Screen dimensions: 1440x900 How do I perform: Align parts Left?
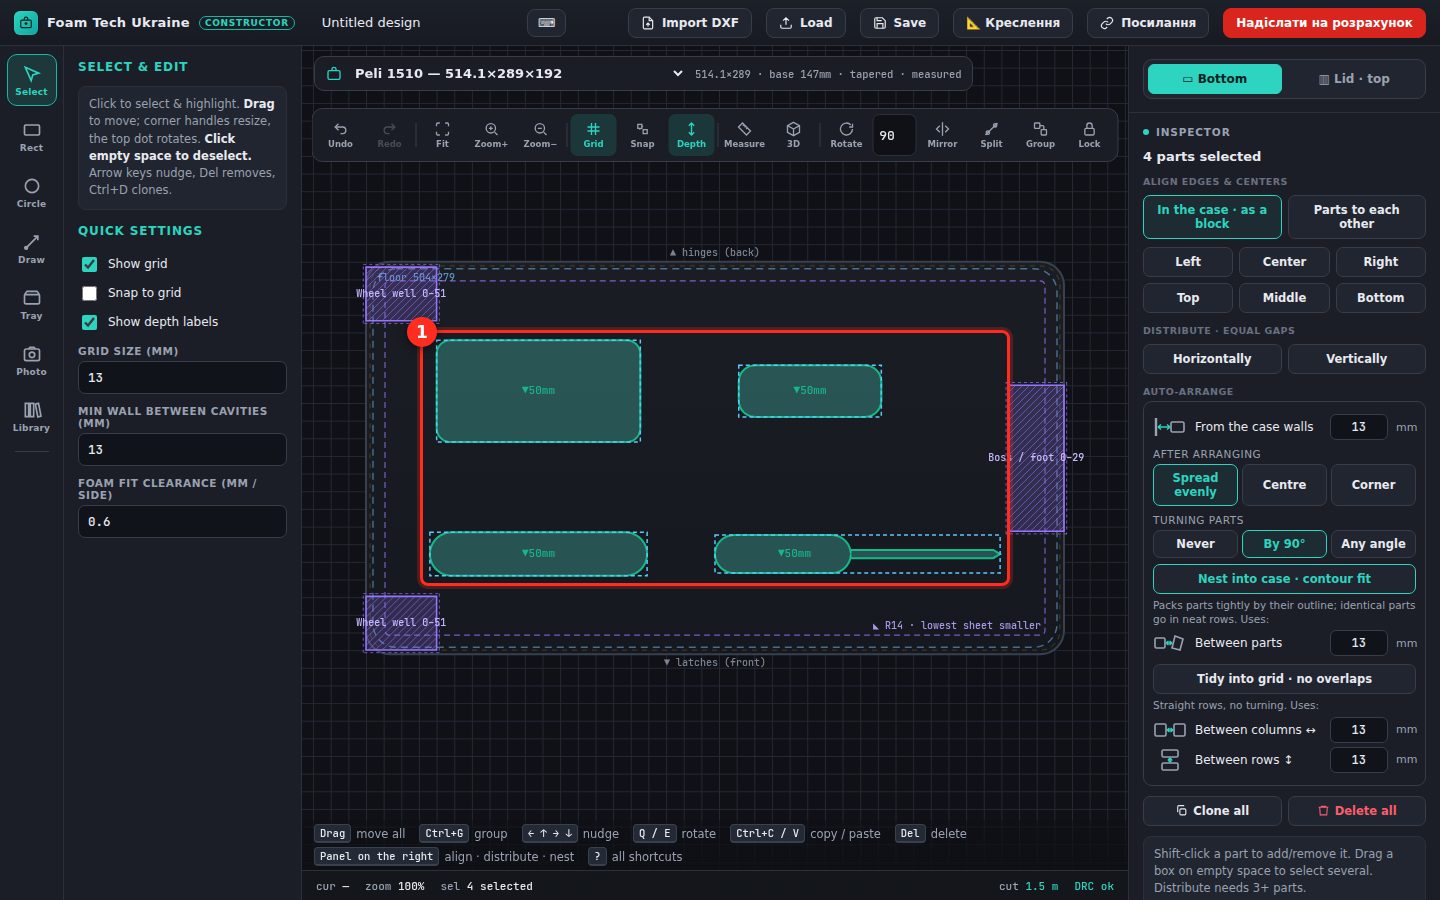[1188, 262]
